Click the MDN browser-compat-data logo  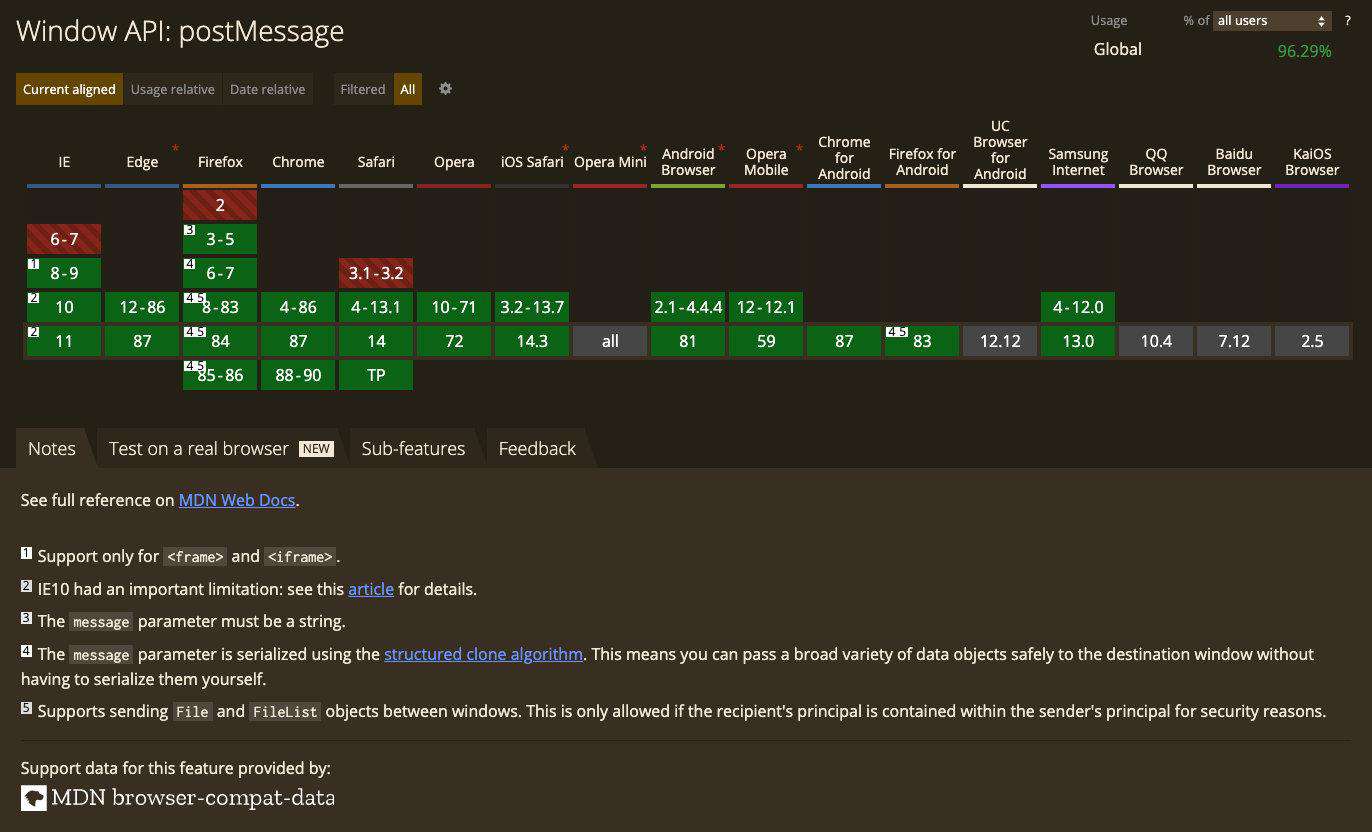point(178,797)
